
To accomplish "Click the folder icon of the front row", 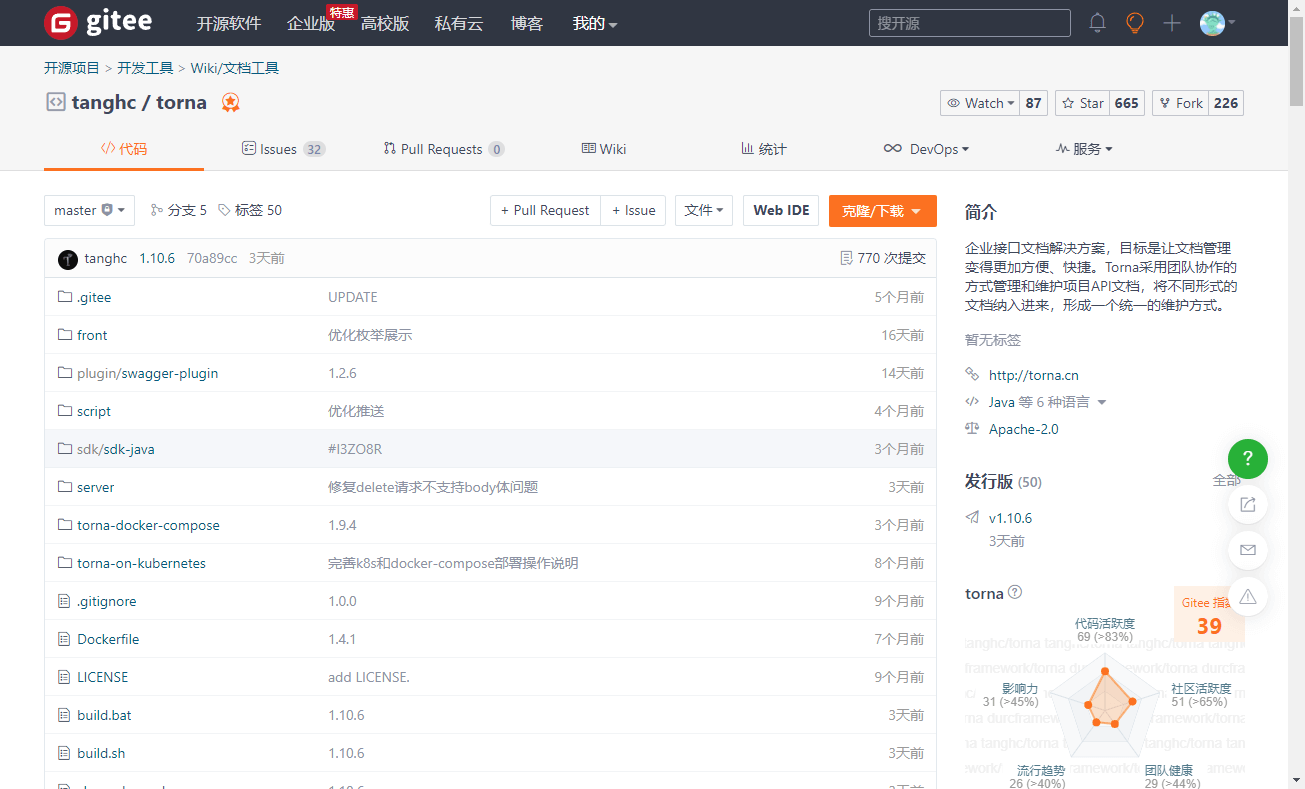I will (65, 335).
